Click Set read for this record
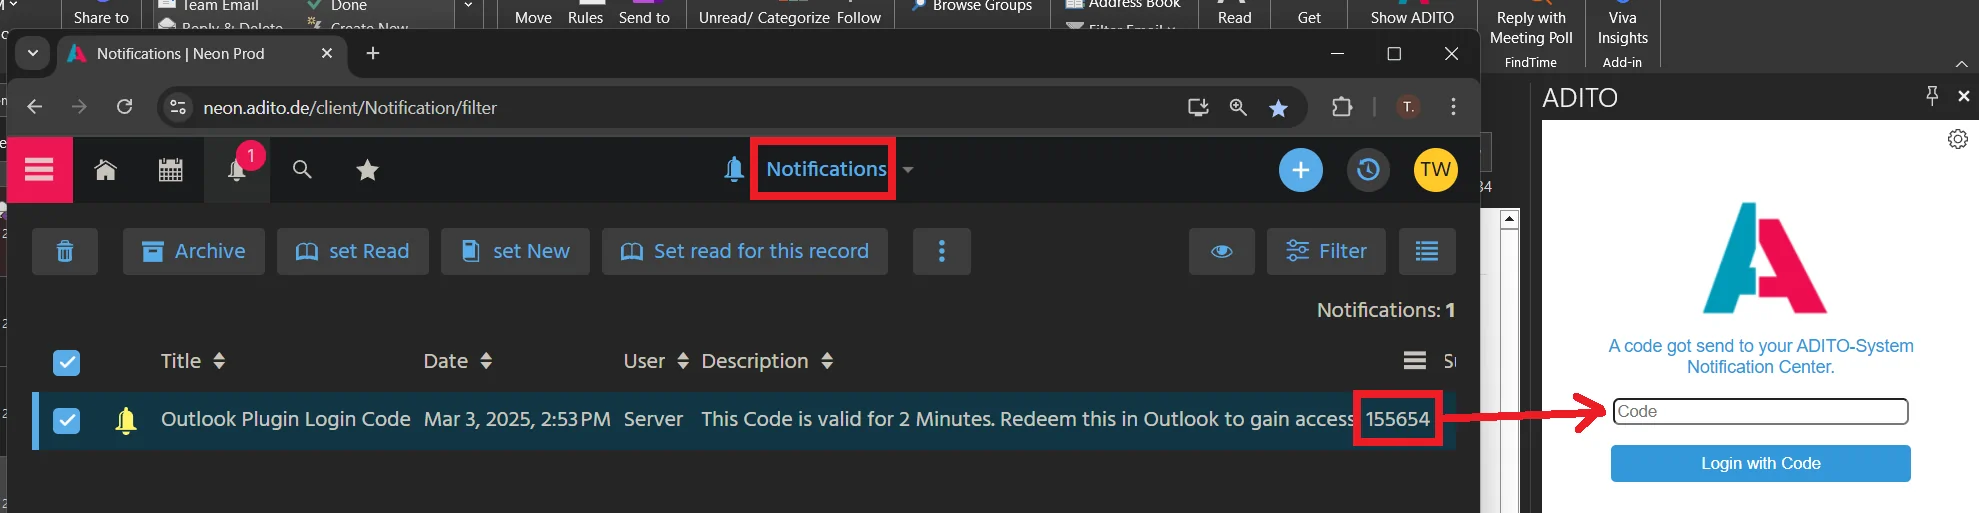The height and width of the screenshot is (513, 1979). coord(745,251)
